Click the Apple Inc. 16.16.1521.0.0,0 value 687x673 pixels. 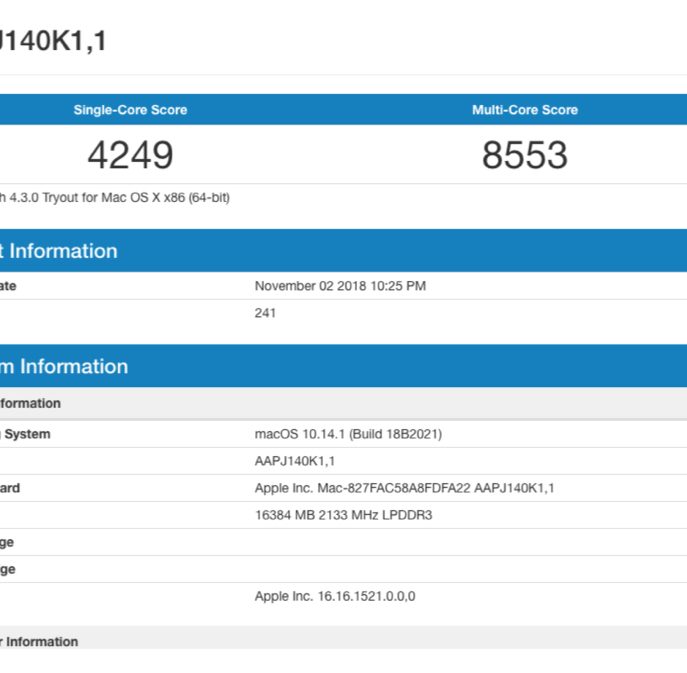click(334, 596)
